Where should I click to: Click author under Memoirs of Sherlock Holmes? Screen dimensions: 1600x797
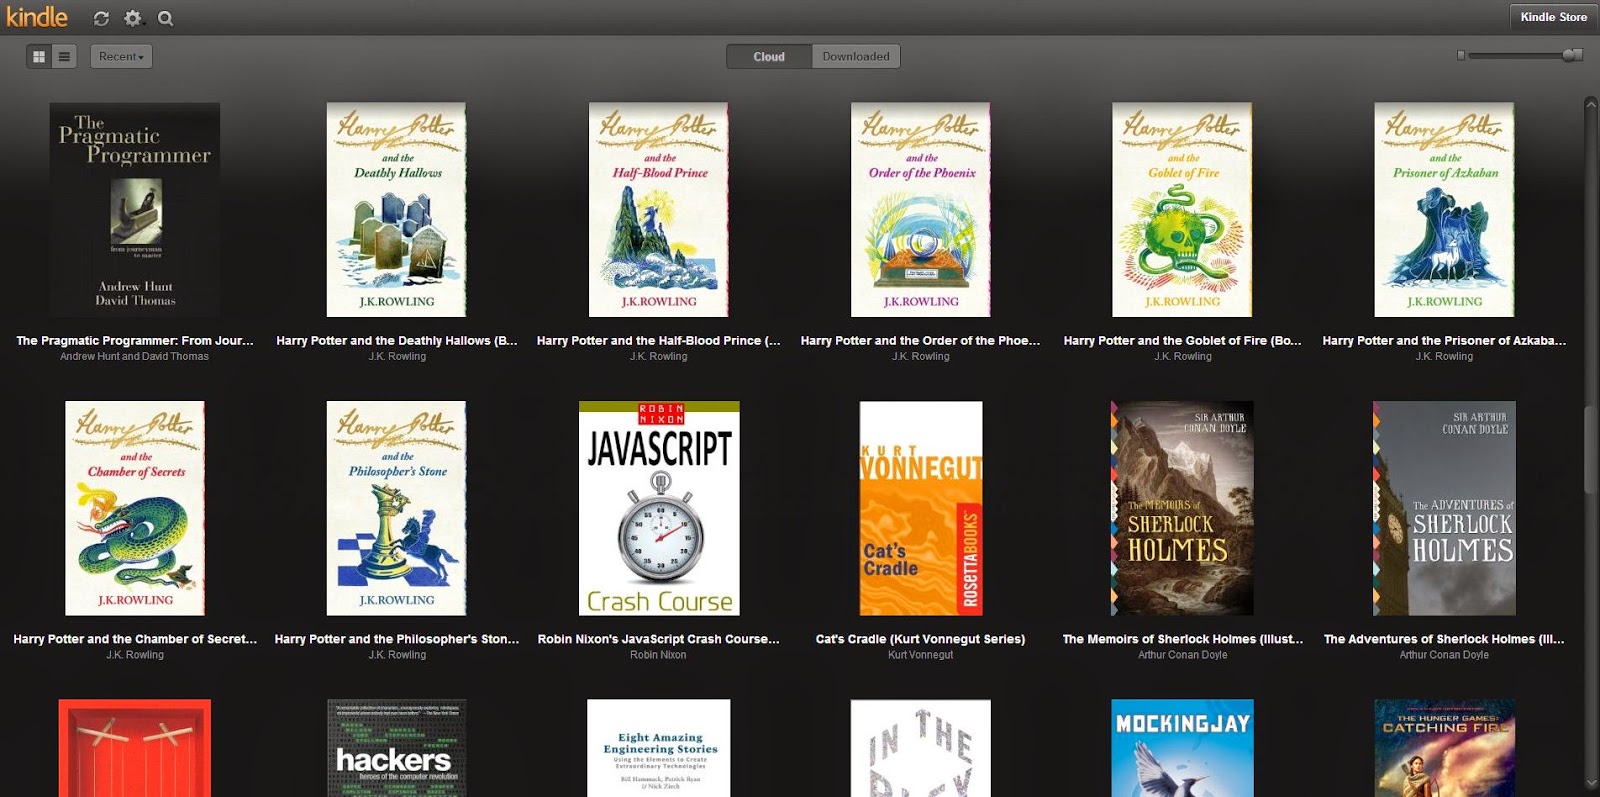tap(1183, 655)
